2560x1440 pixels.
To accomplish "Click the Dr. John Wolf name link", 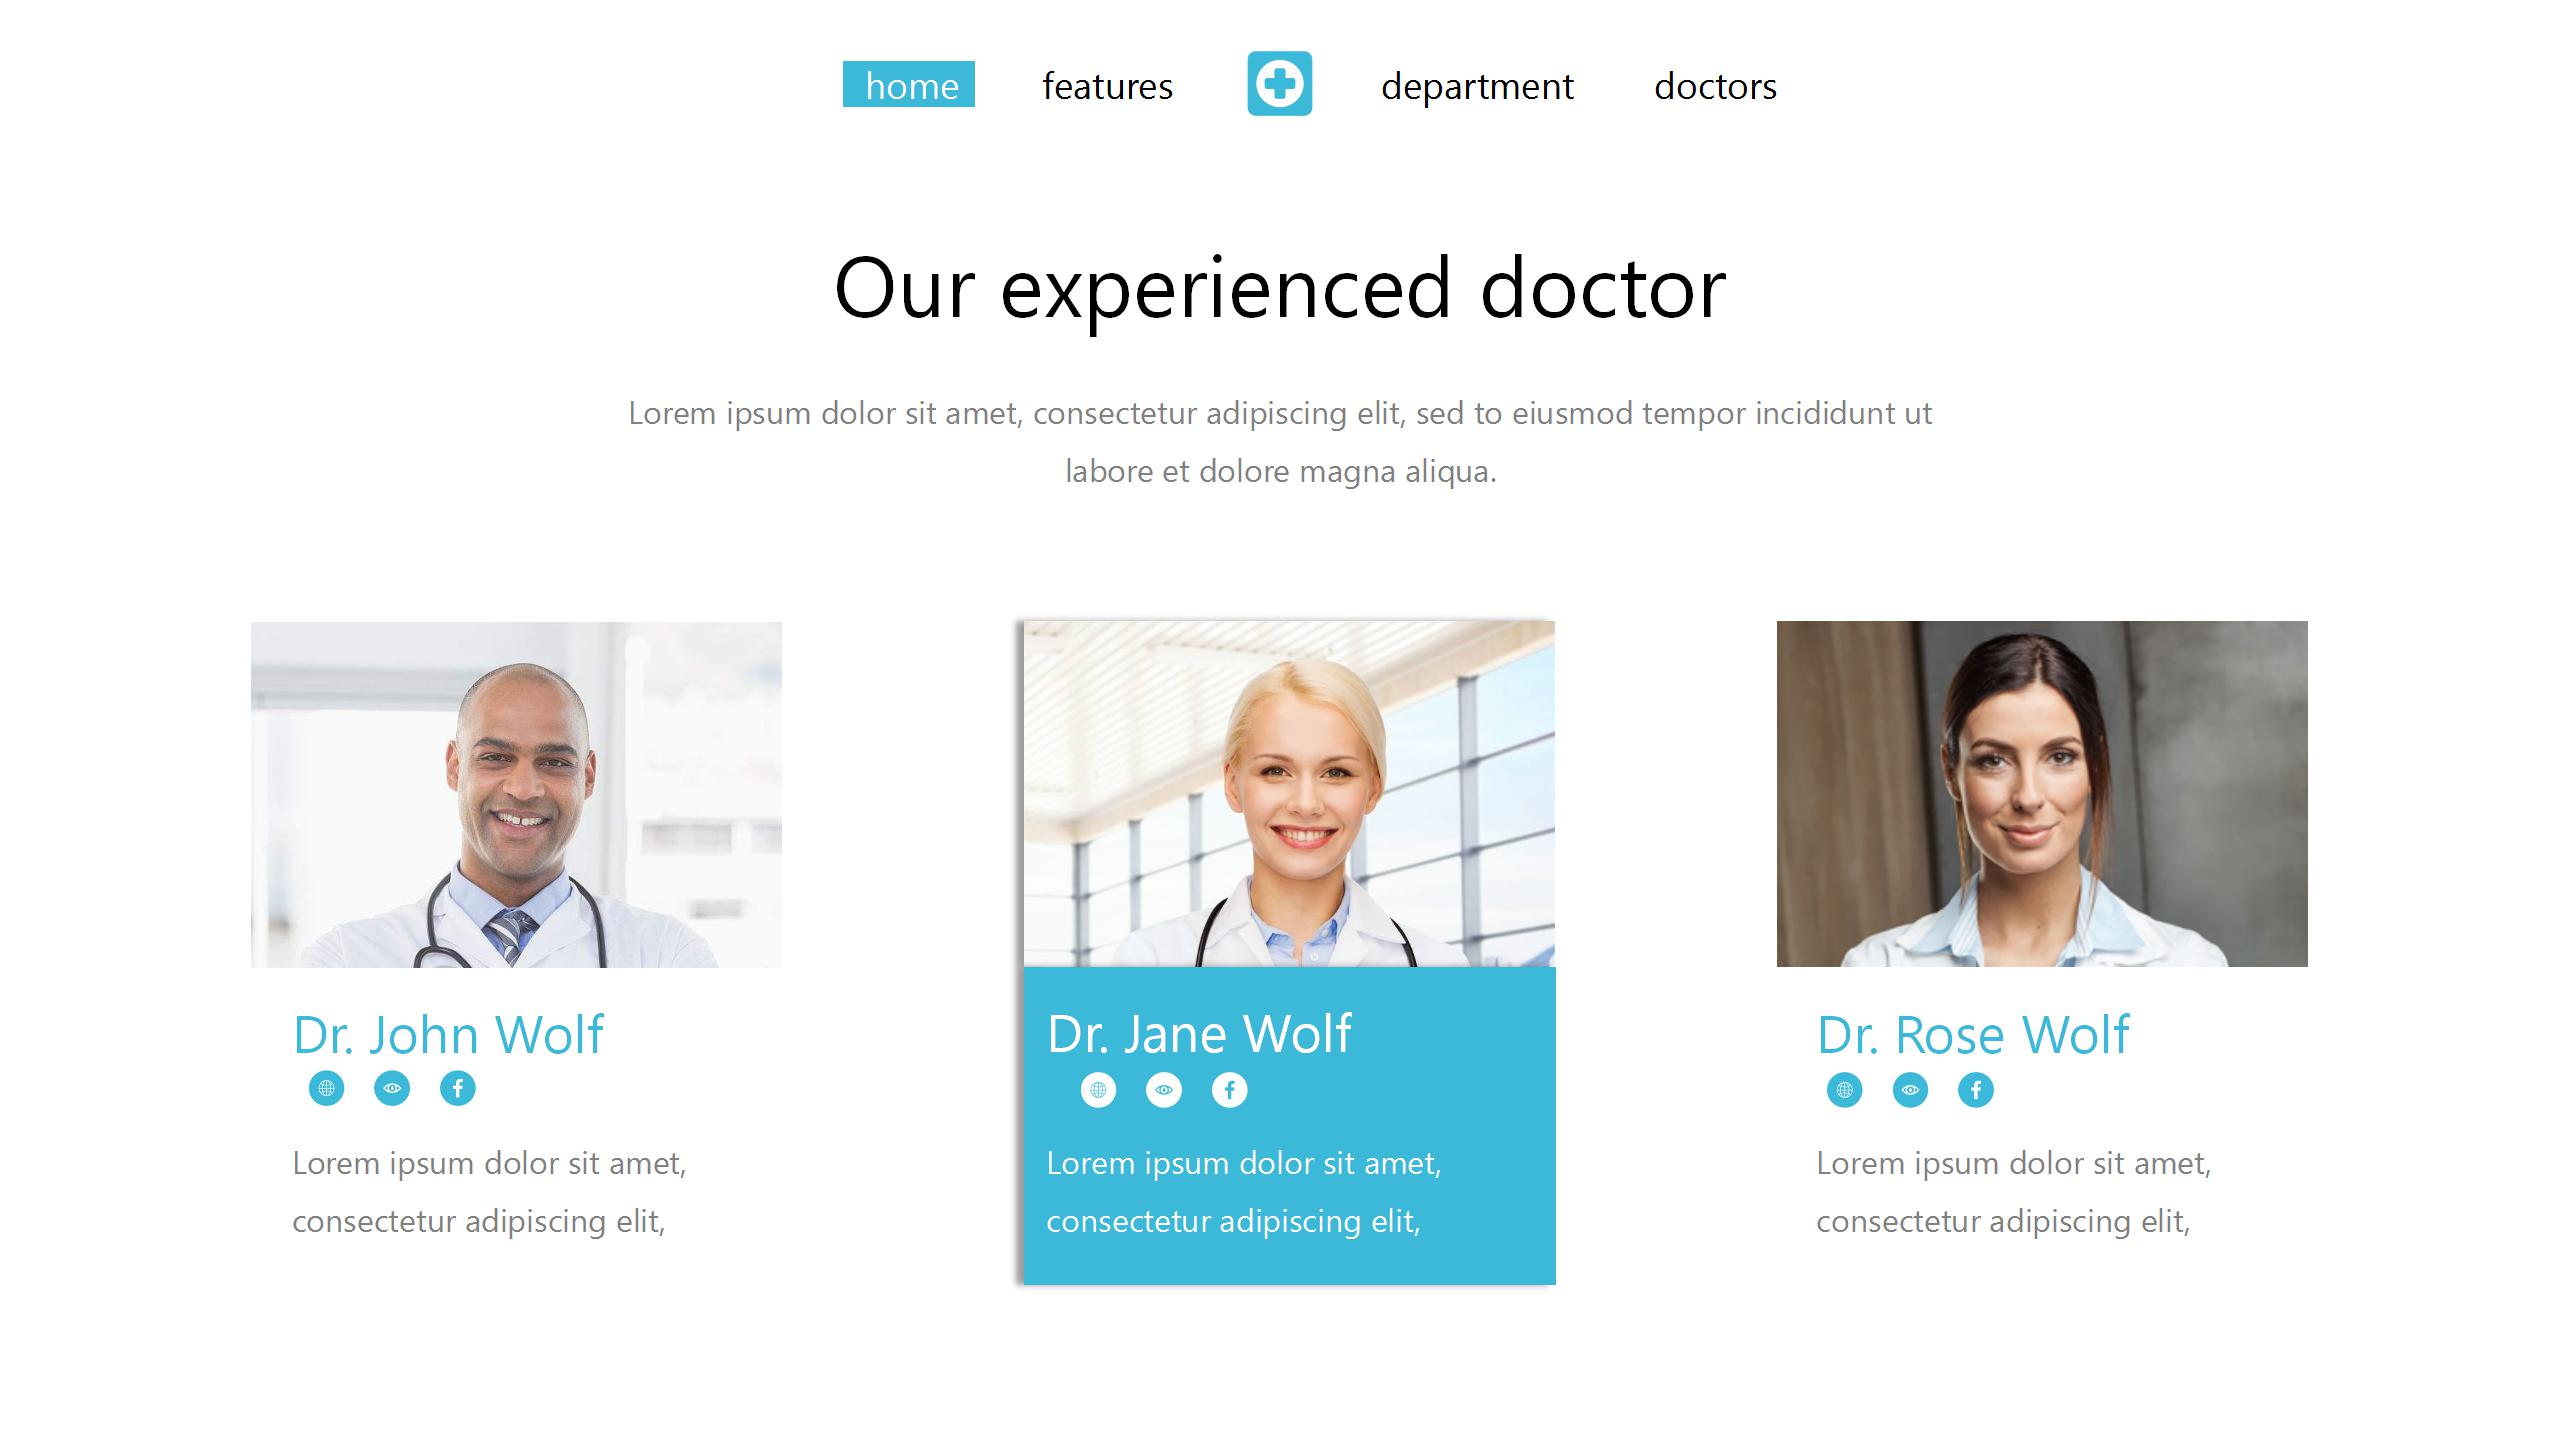I will click(448, 1034).
